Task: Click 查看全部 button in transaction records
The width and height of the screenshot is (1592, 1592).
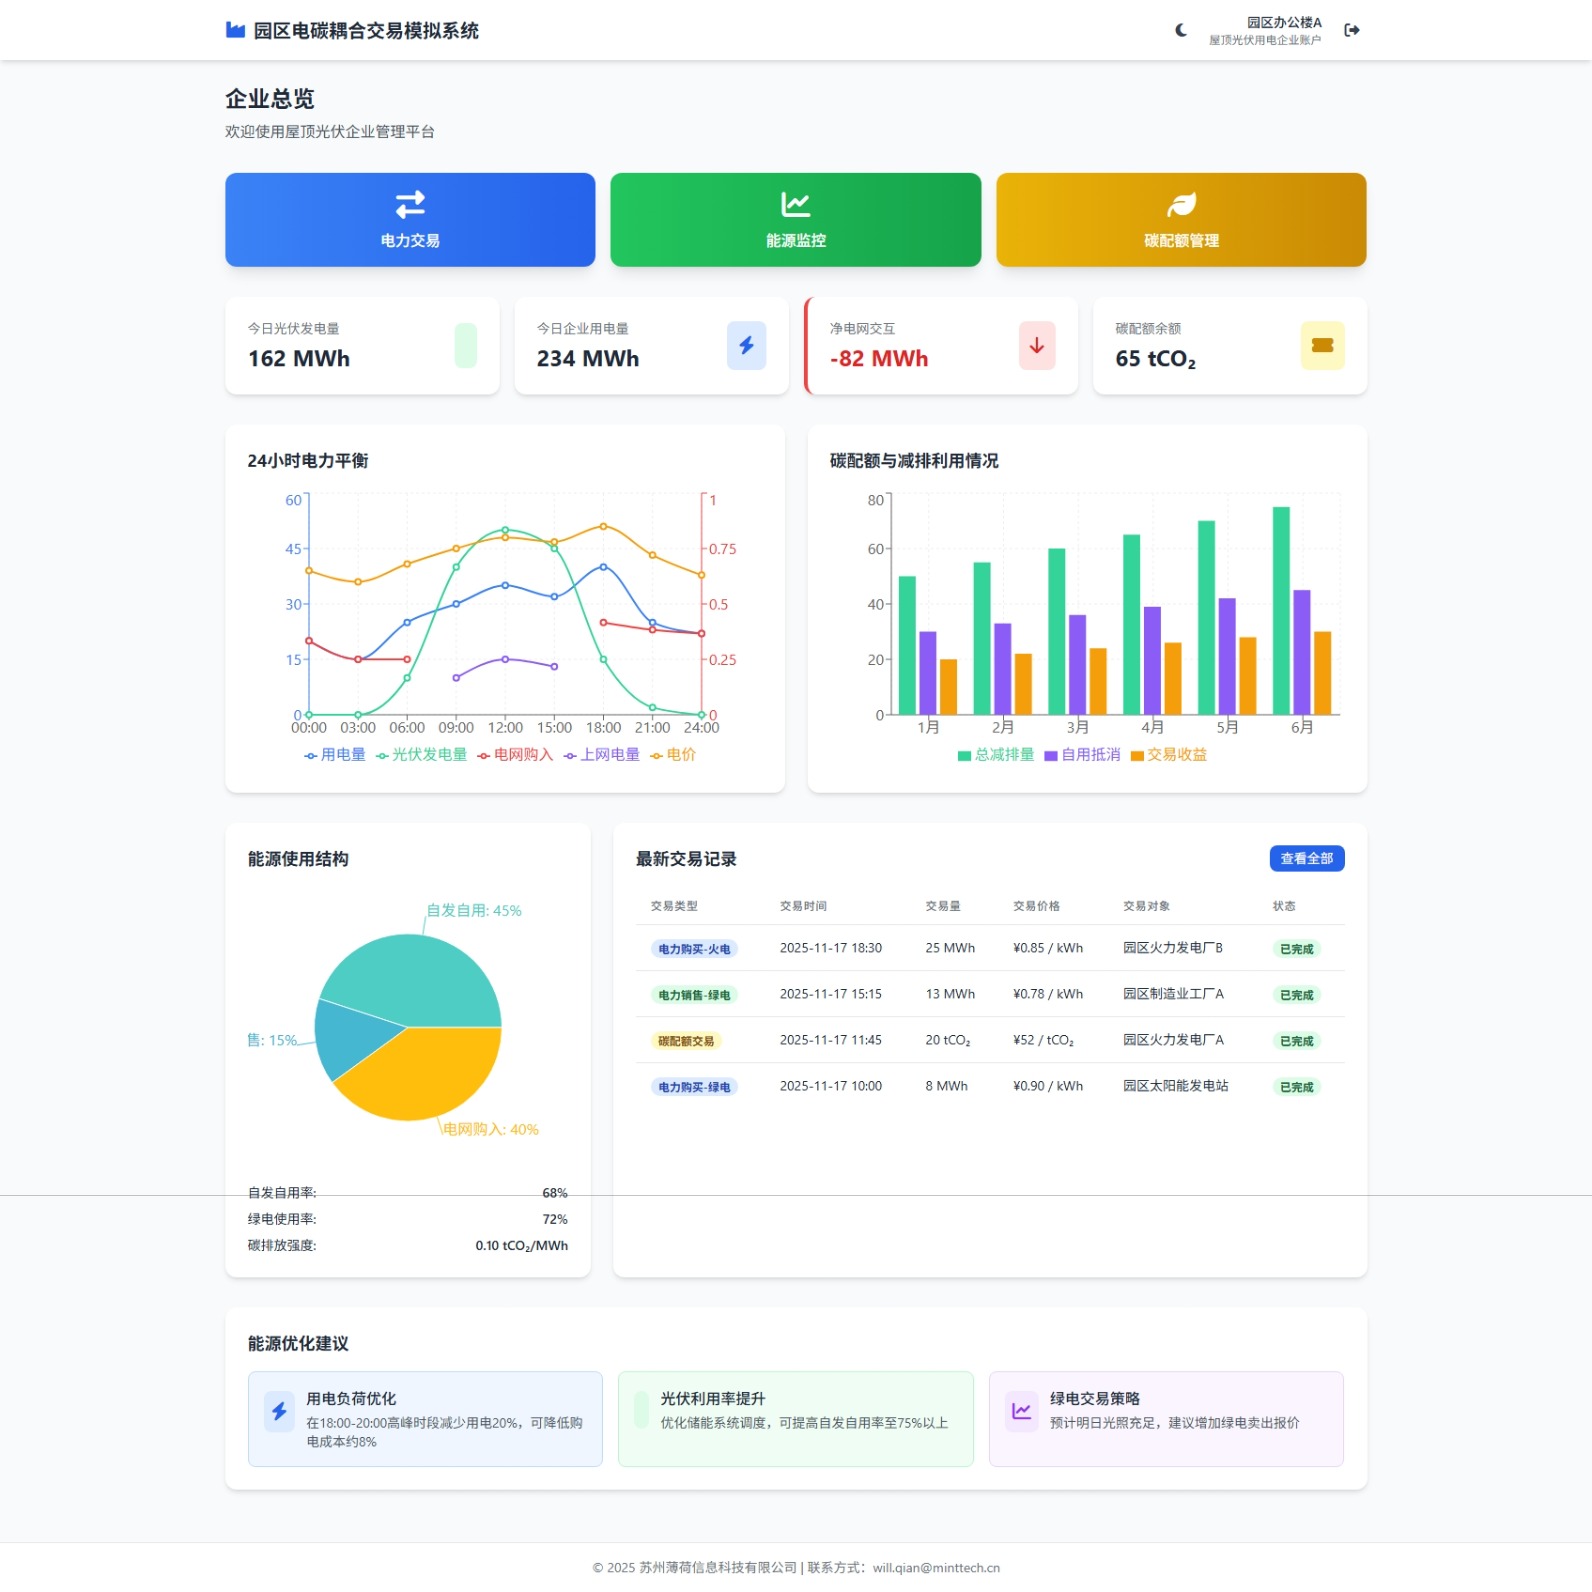Action: click(x=1306, y=859)
